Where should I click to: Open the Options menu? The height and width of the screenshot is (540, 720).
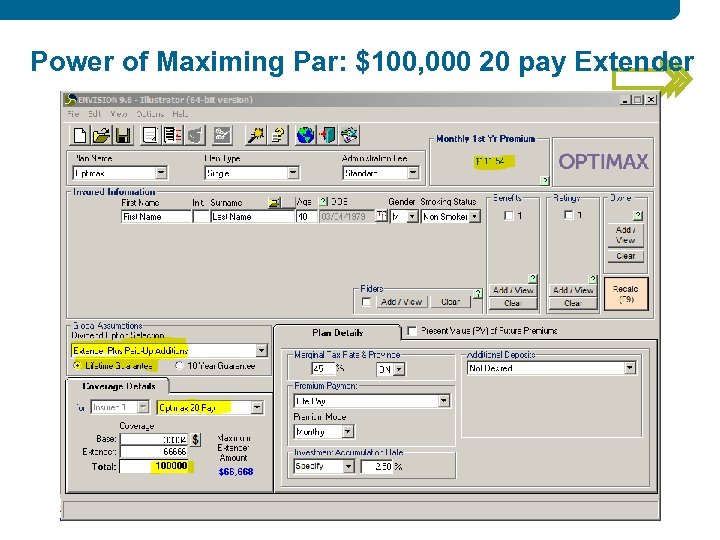pos(150,114)
